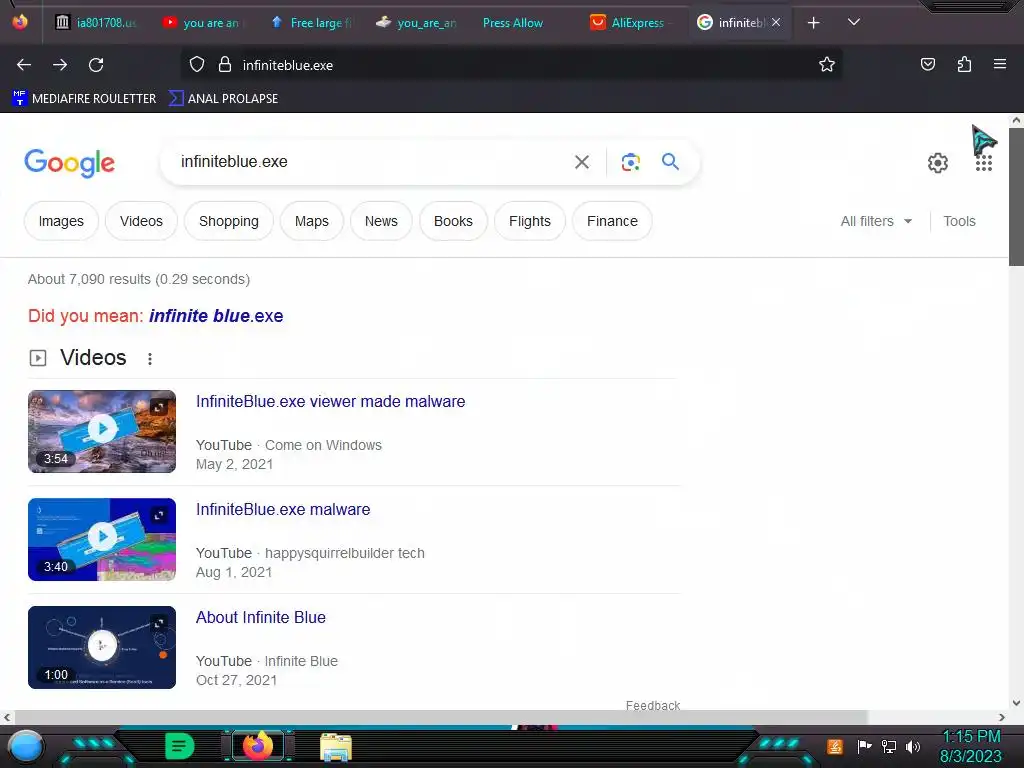
Task: Switch to the you_are_an tab
Action: [x=417, y=23]
